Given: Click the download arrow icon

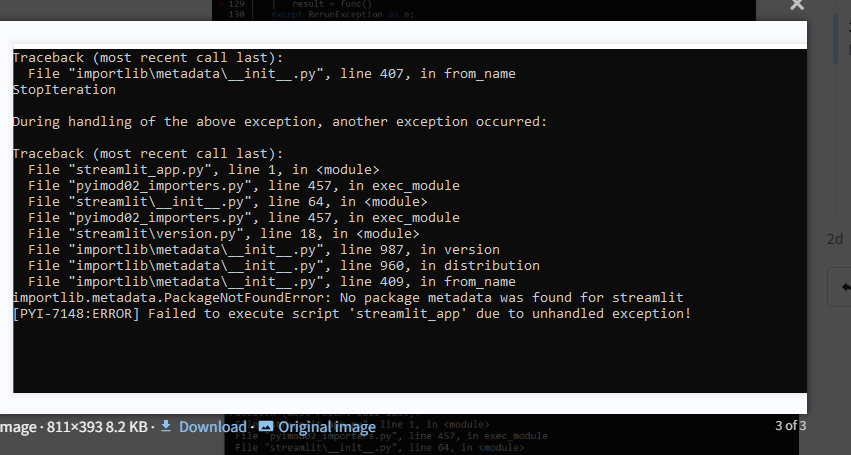Looking at the screenshot, I should tap(166, 426).
